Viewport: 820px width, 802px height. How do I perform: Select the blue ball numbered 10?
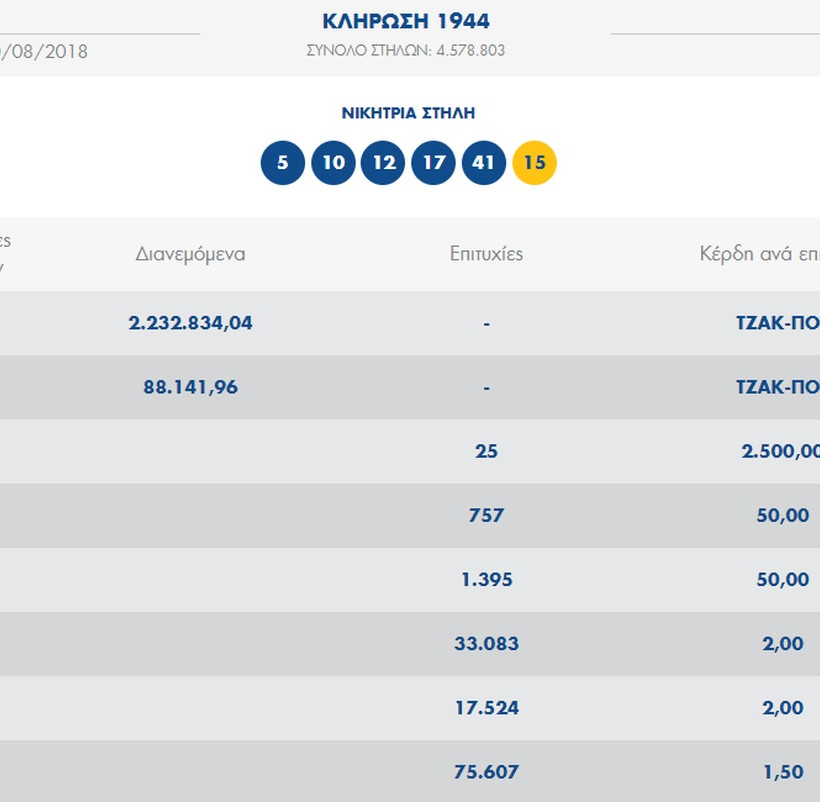[x=333, y=163]
